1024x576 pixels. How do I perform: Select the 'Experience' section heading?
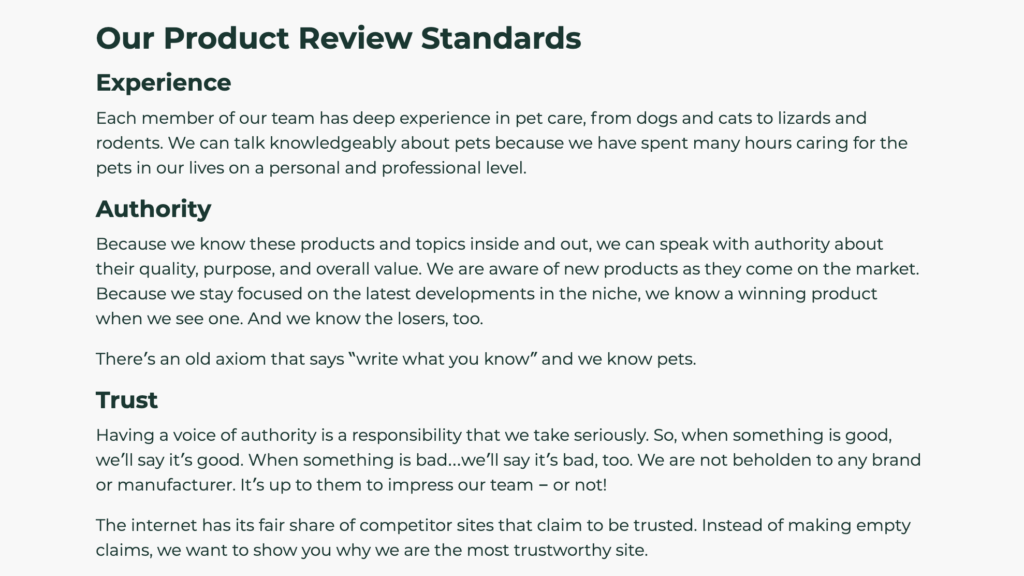coord(163,83)
